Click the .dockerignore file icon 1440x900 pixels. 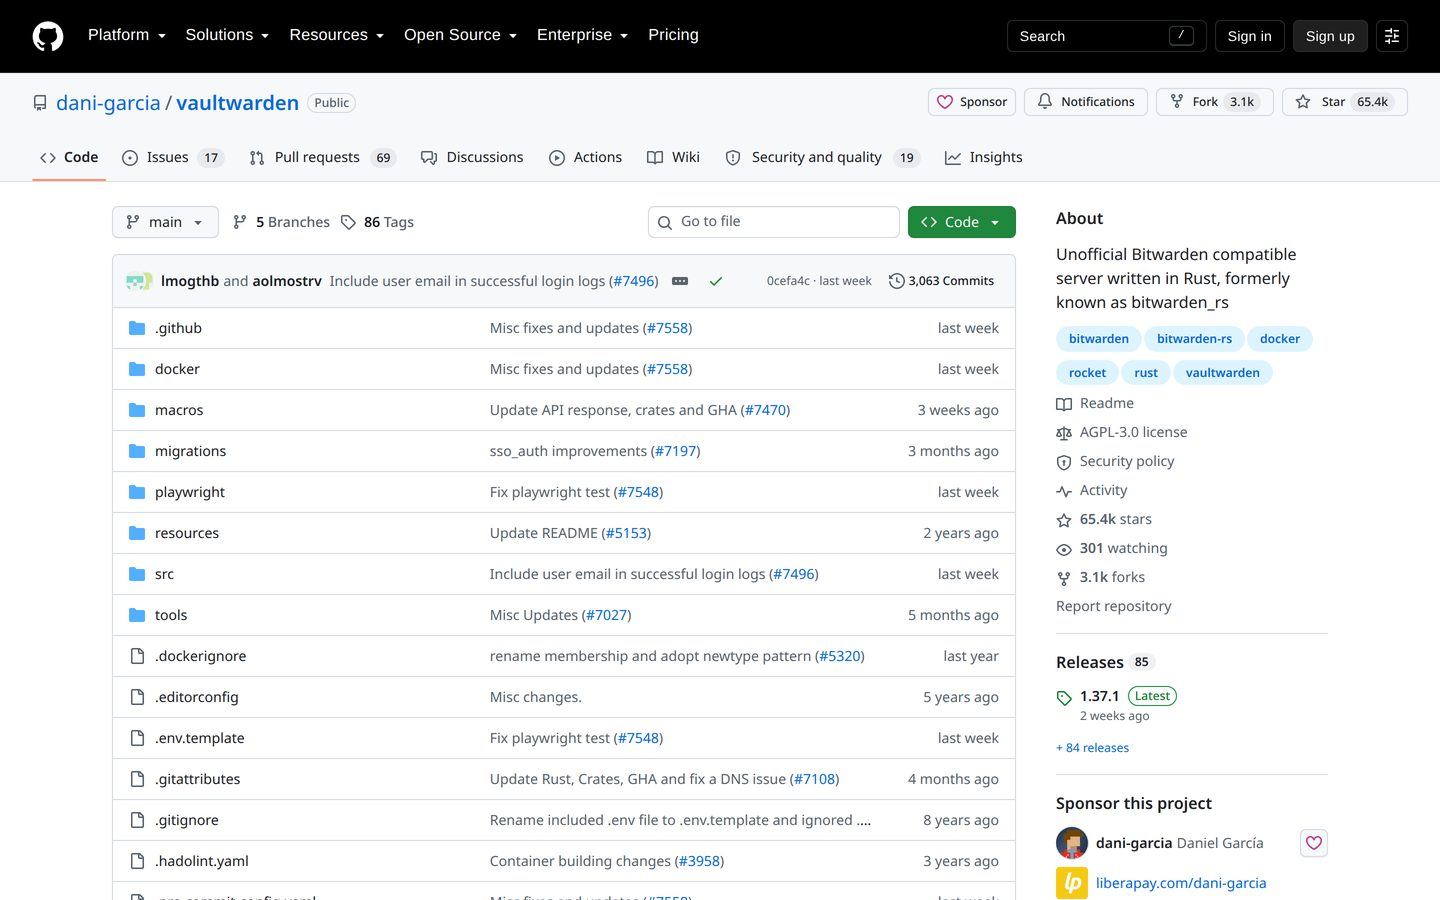coord(137,656)
